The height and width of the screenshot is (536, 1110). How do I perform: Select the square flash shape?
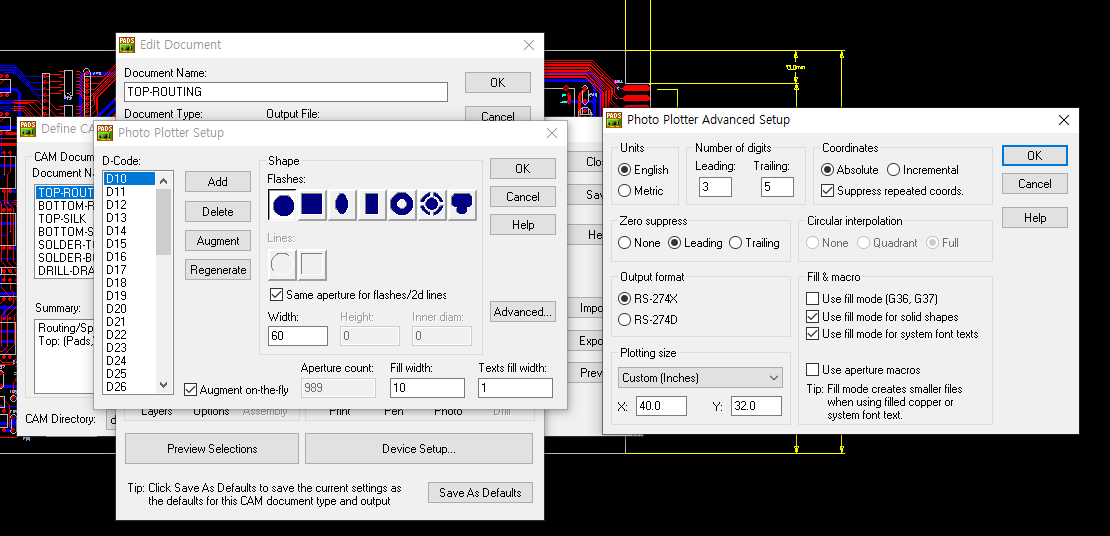coord(312,205)
